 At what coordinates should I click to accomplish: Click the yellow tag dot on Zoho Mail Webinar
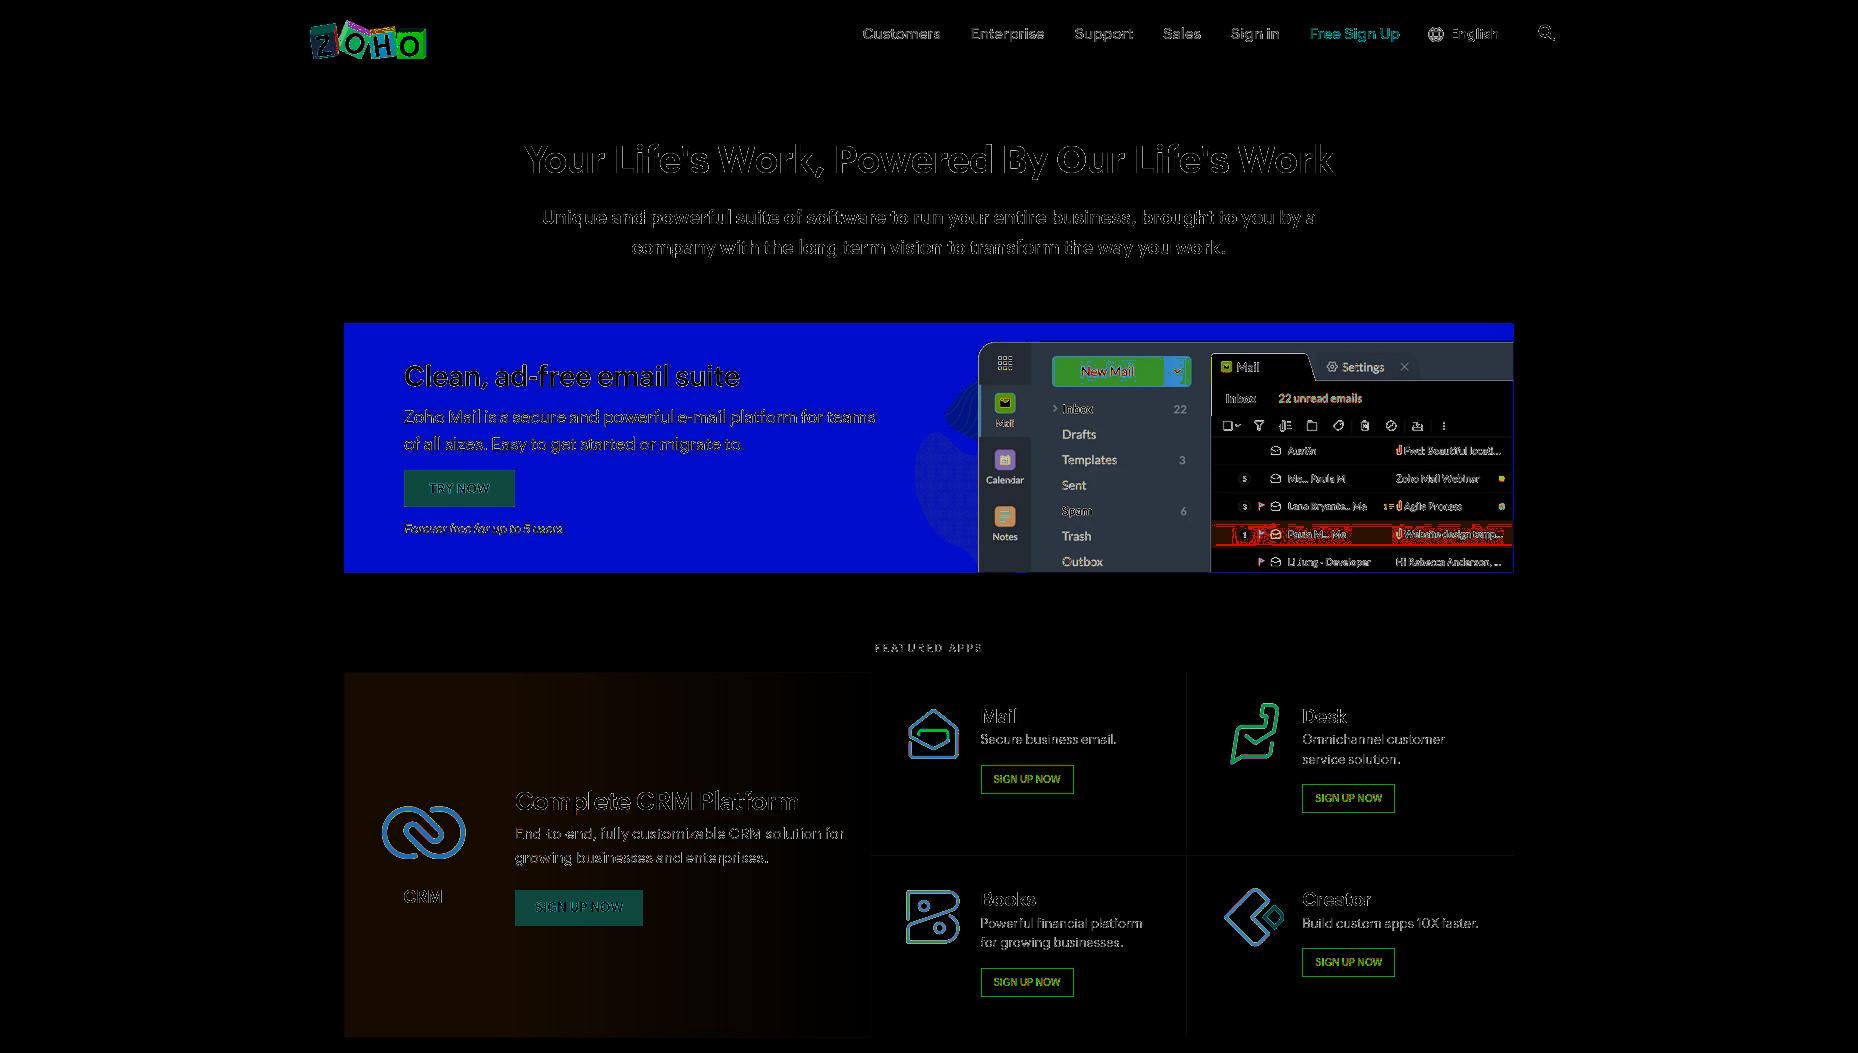[1501, 479]
